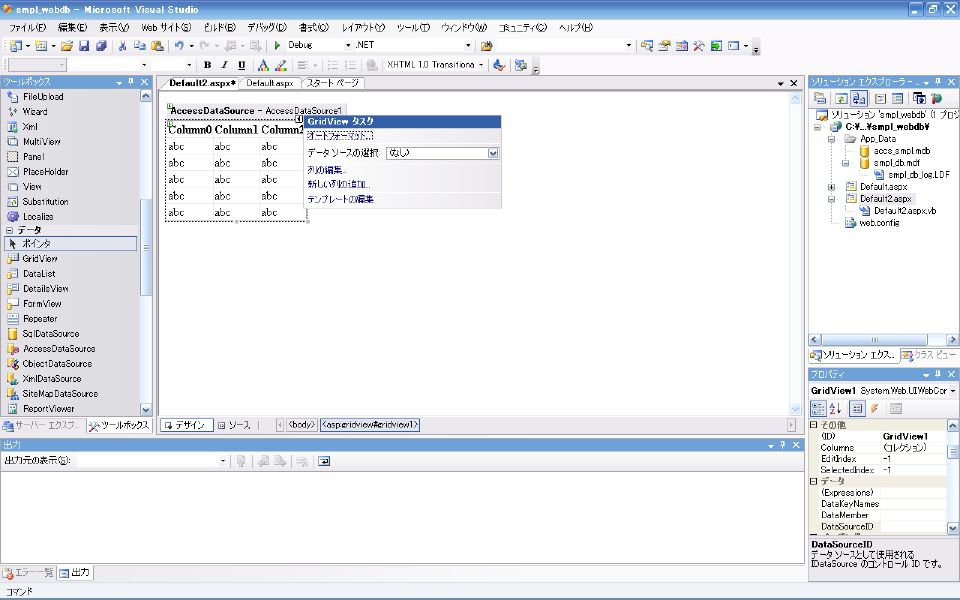Click the 新しい列の追加 link
The width and height of the screenshot is (960, 600).
point(339,184)
